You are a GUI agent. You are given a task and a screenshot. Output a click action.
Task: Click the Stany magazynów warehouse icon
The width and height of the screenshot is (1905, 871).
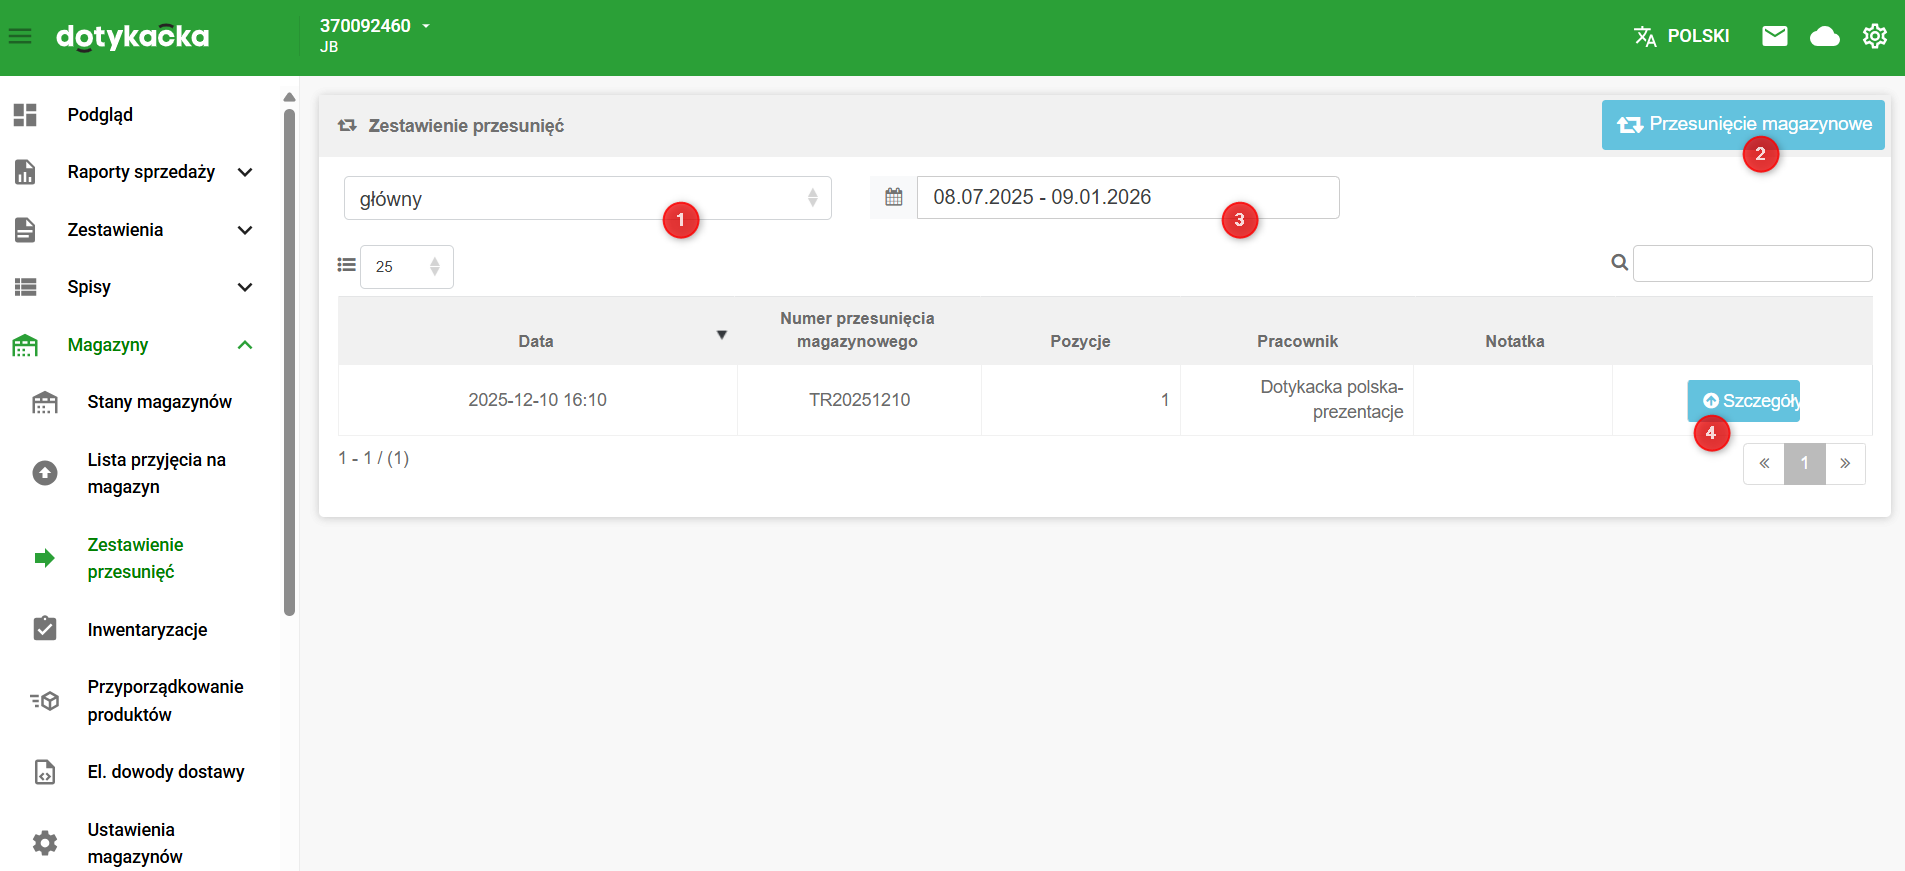45,402
